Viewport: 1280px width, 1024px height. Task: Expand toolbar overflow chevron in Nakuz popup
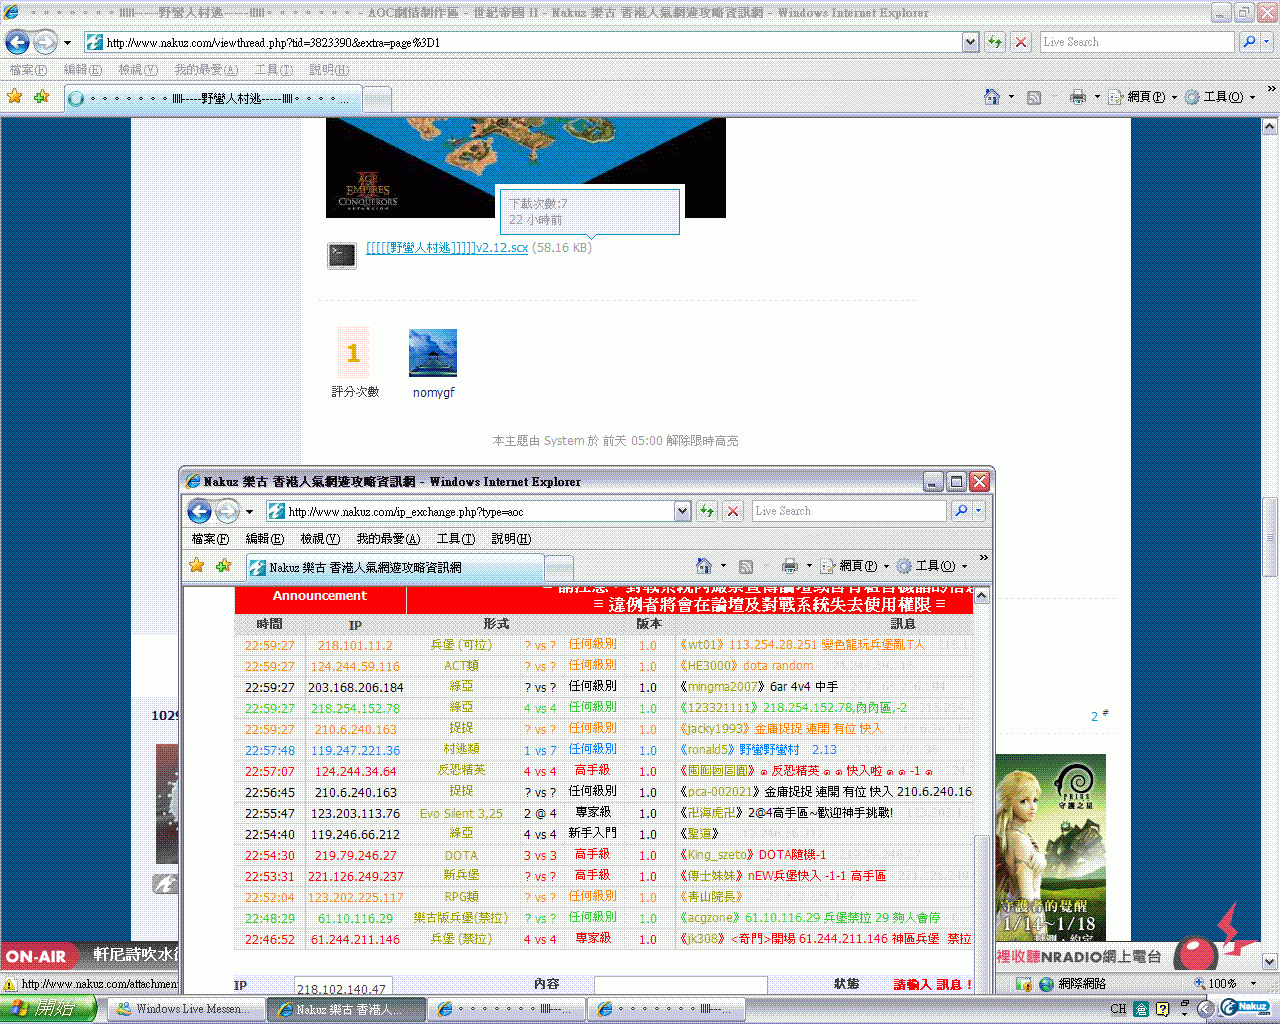coord(983,558)
